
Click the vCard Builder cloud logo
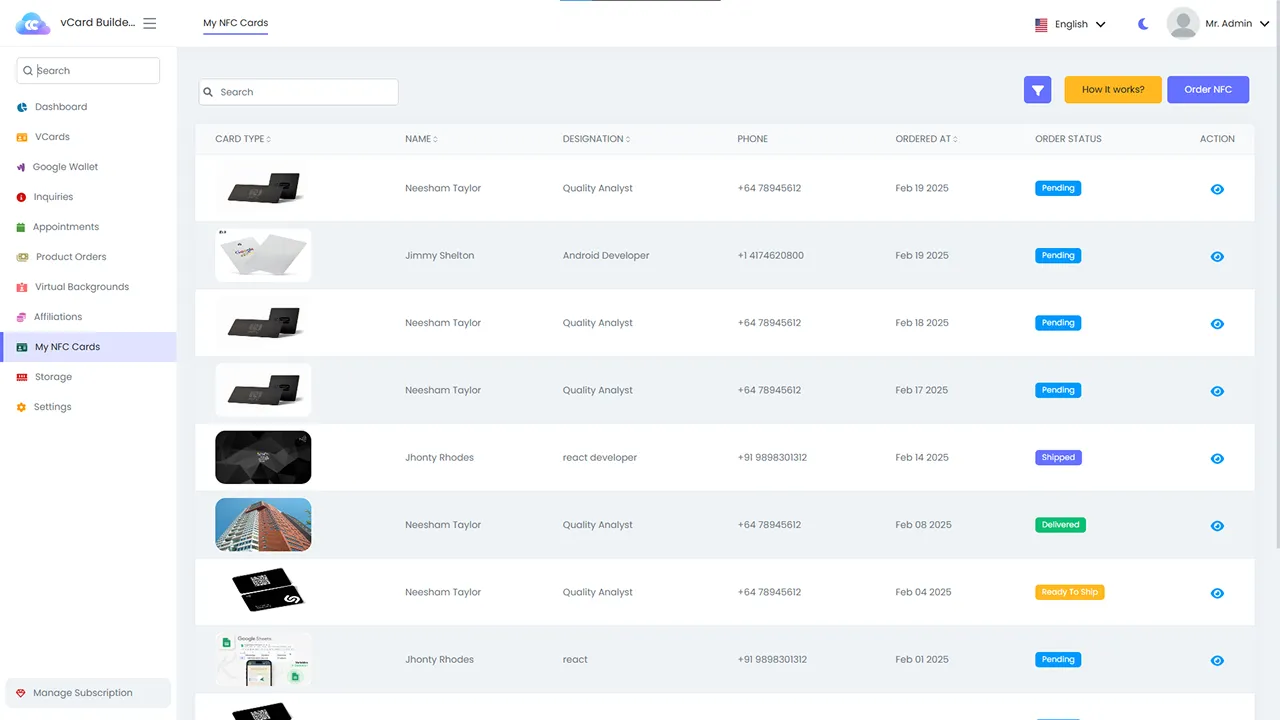tap(33, 23)
